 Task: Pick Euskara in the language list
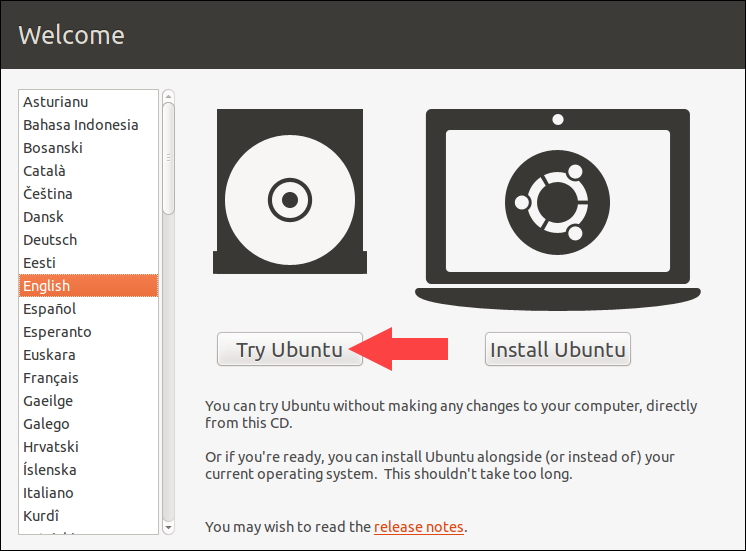pos(88,355)
